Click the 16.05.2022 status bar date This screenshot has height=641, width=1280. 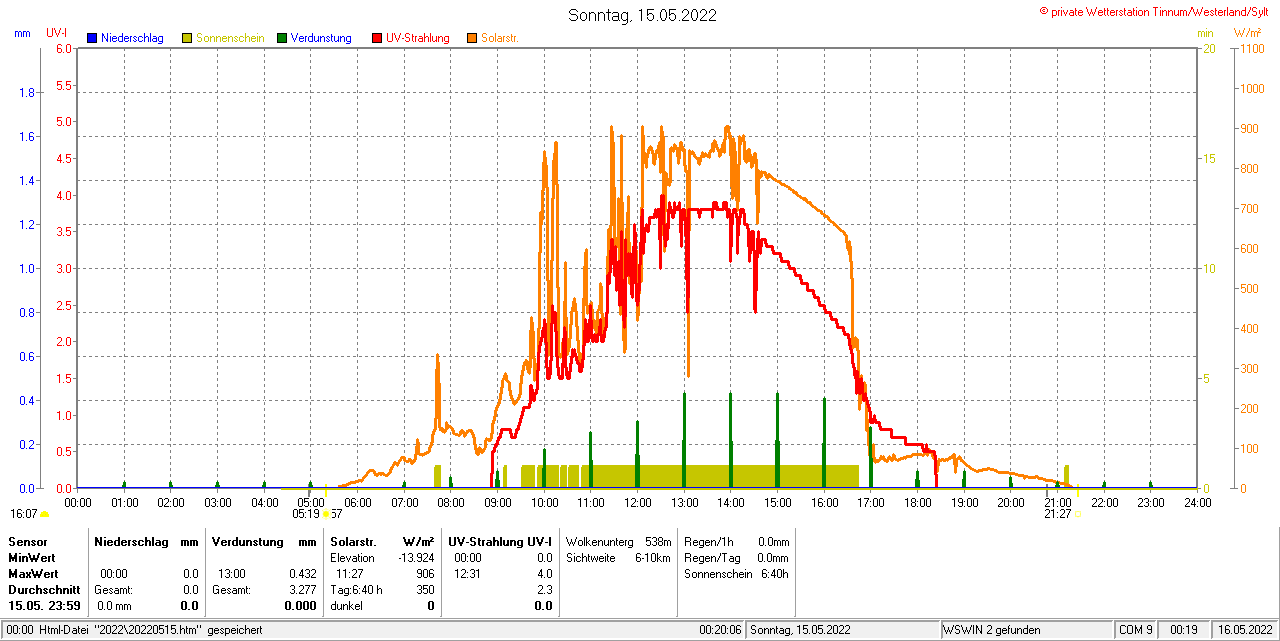point(1243,630)
